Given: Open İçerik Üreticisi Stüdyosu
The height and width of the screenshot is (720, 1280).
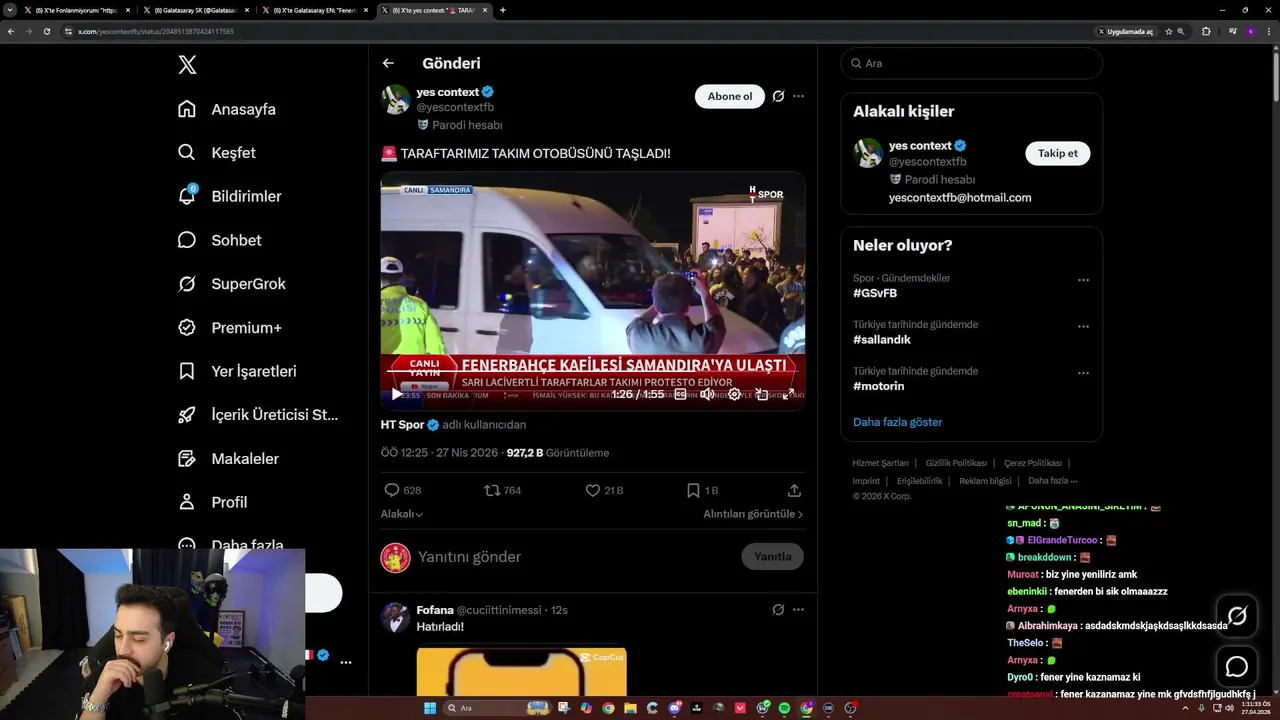Looking at the screenshot, I should [x=258, y=415].
